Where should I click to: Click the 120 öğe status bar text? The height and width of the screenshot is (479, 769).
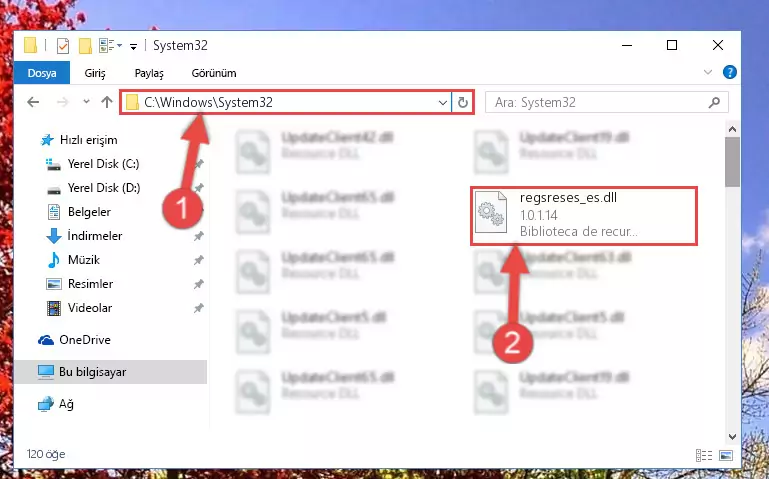46,454
